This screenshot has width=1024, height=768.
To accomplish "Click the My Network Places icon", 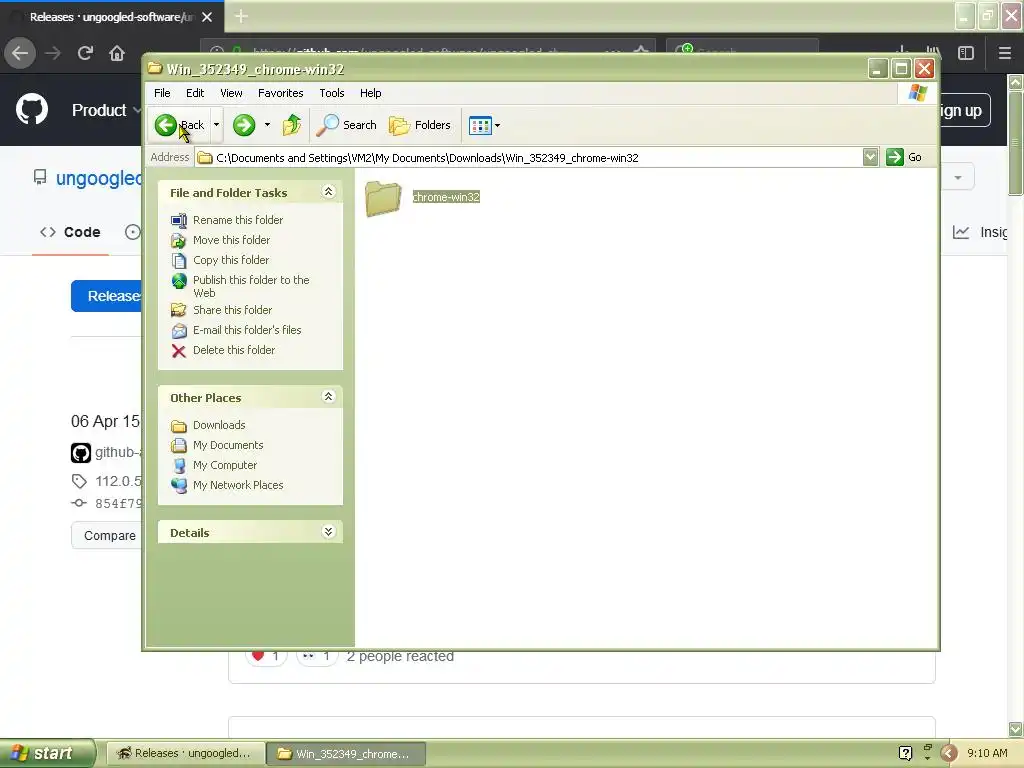I will tap(179, 486).
